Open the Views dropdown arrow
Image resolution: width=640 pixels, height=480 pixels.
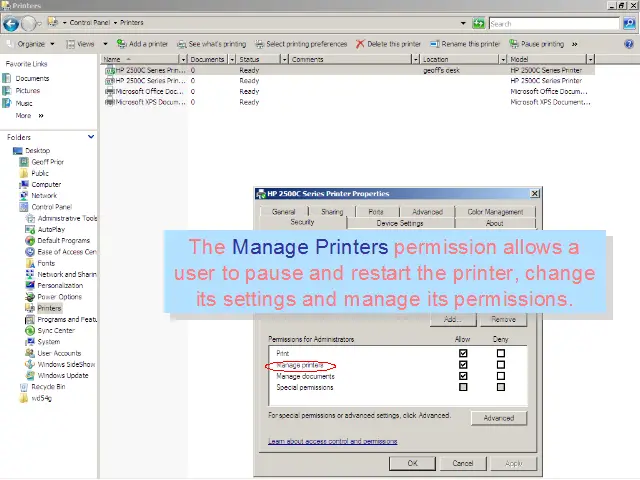[105, 44]
